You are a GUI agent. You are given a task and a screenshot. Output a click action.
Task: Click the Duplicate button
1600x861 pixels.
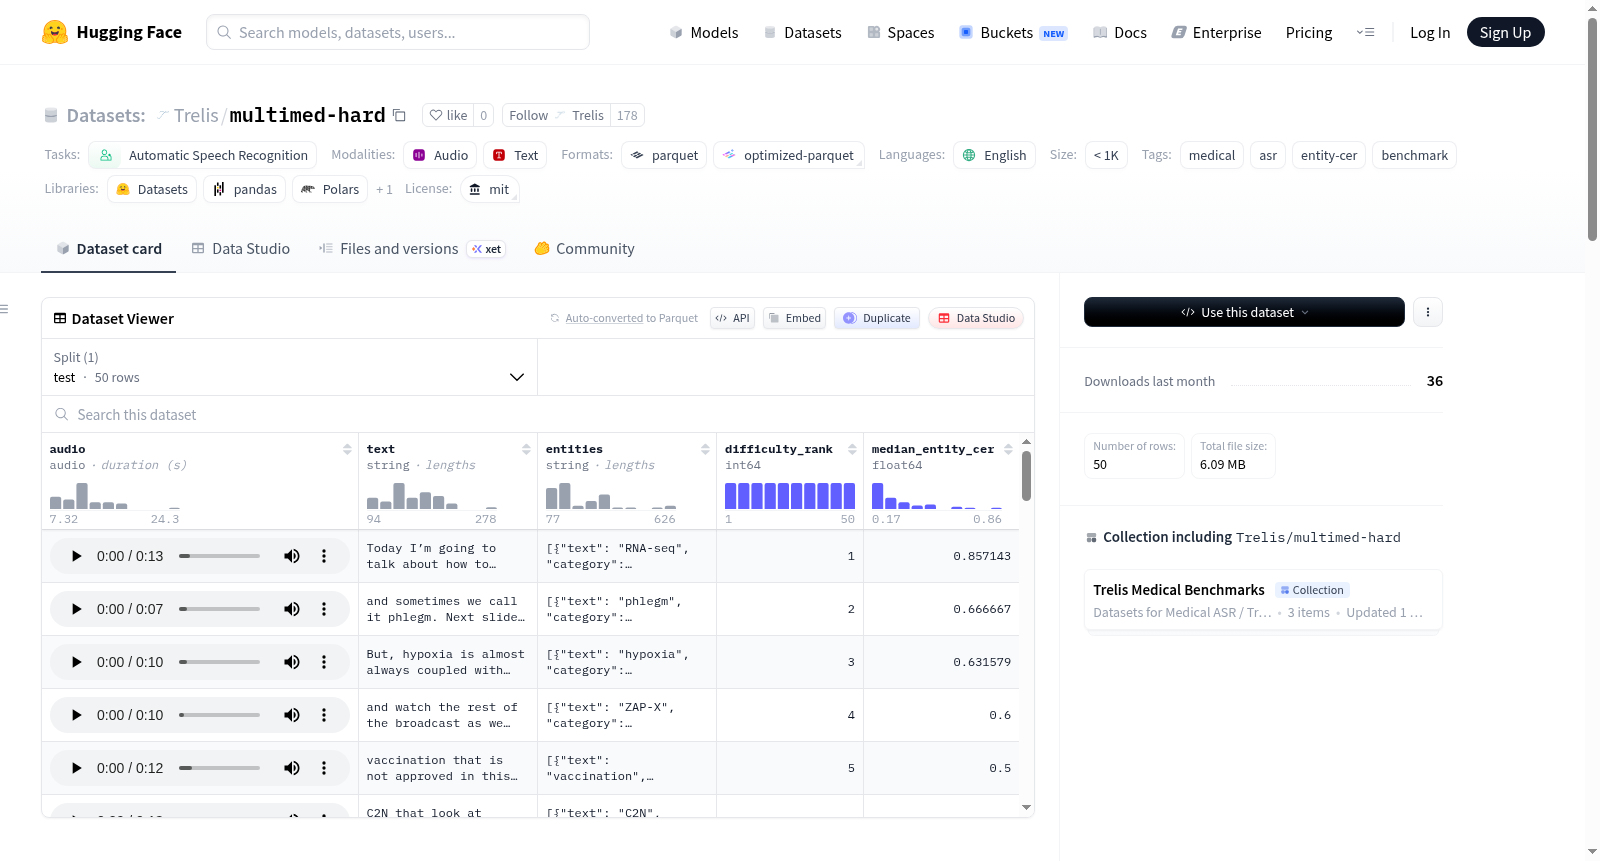pos(877,318)
